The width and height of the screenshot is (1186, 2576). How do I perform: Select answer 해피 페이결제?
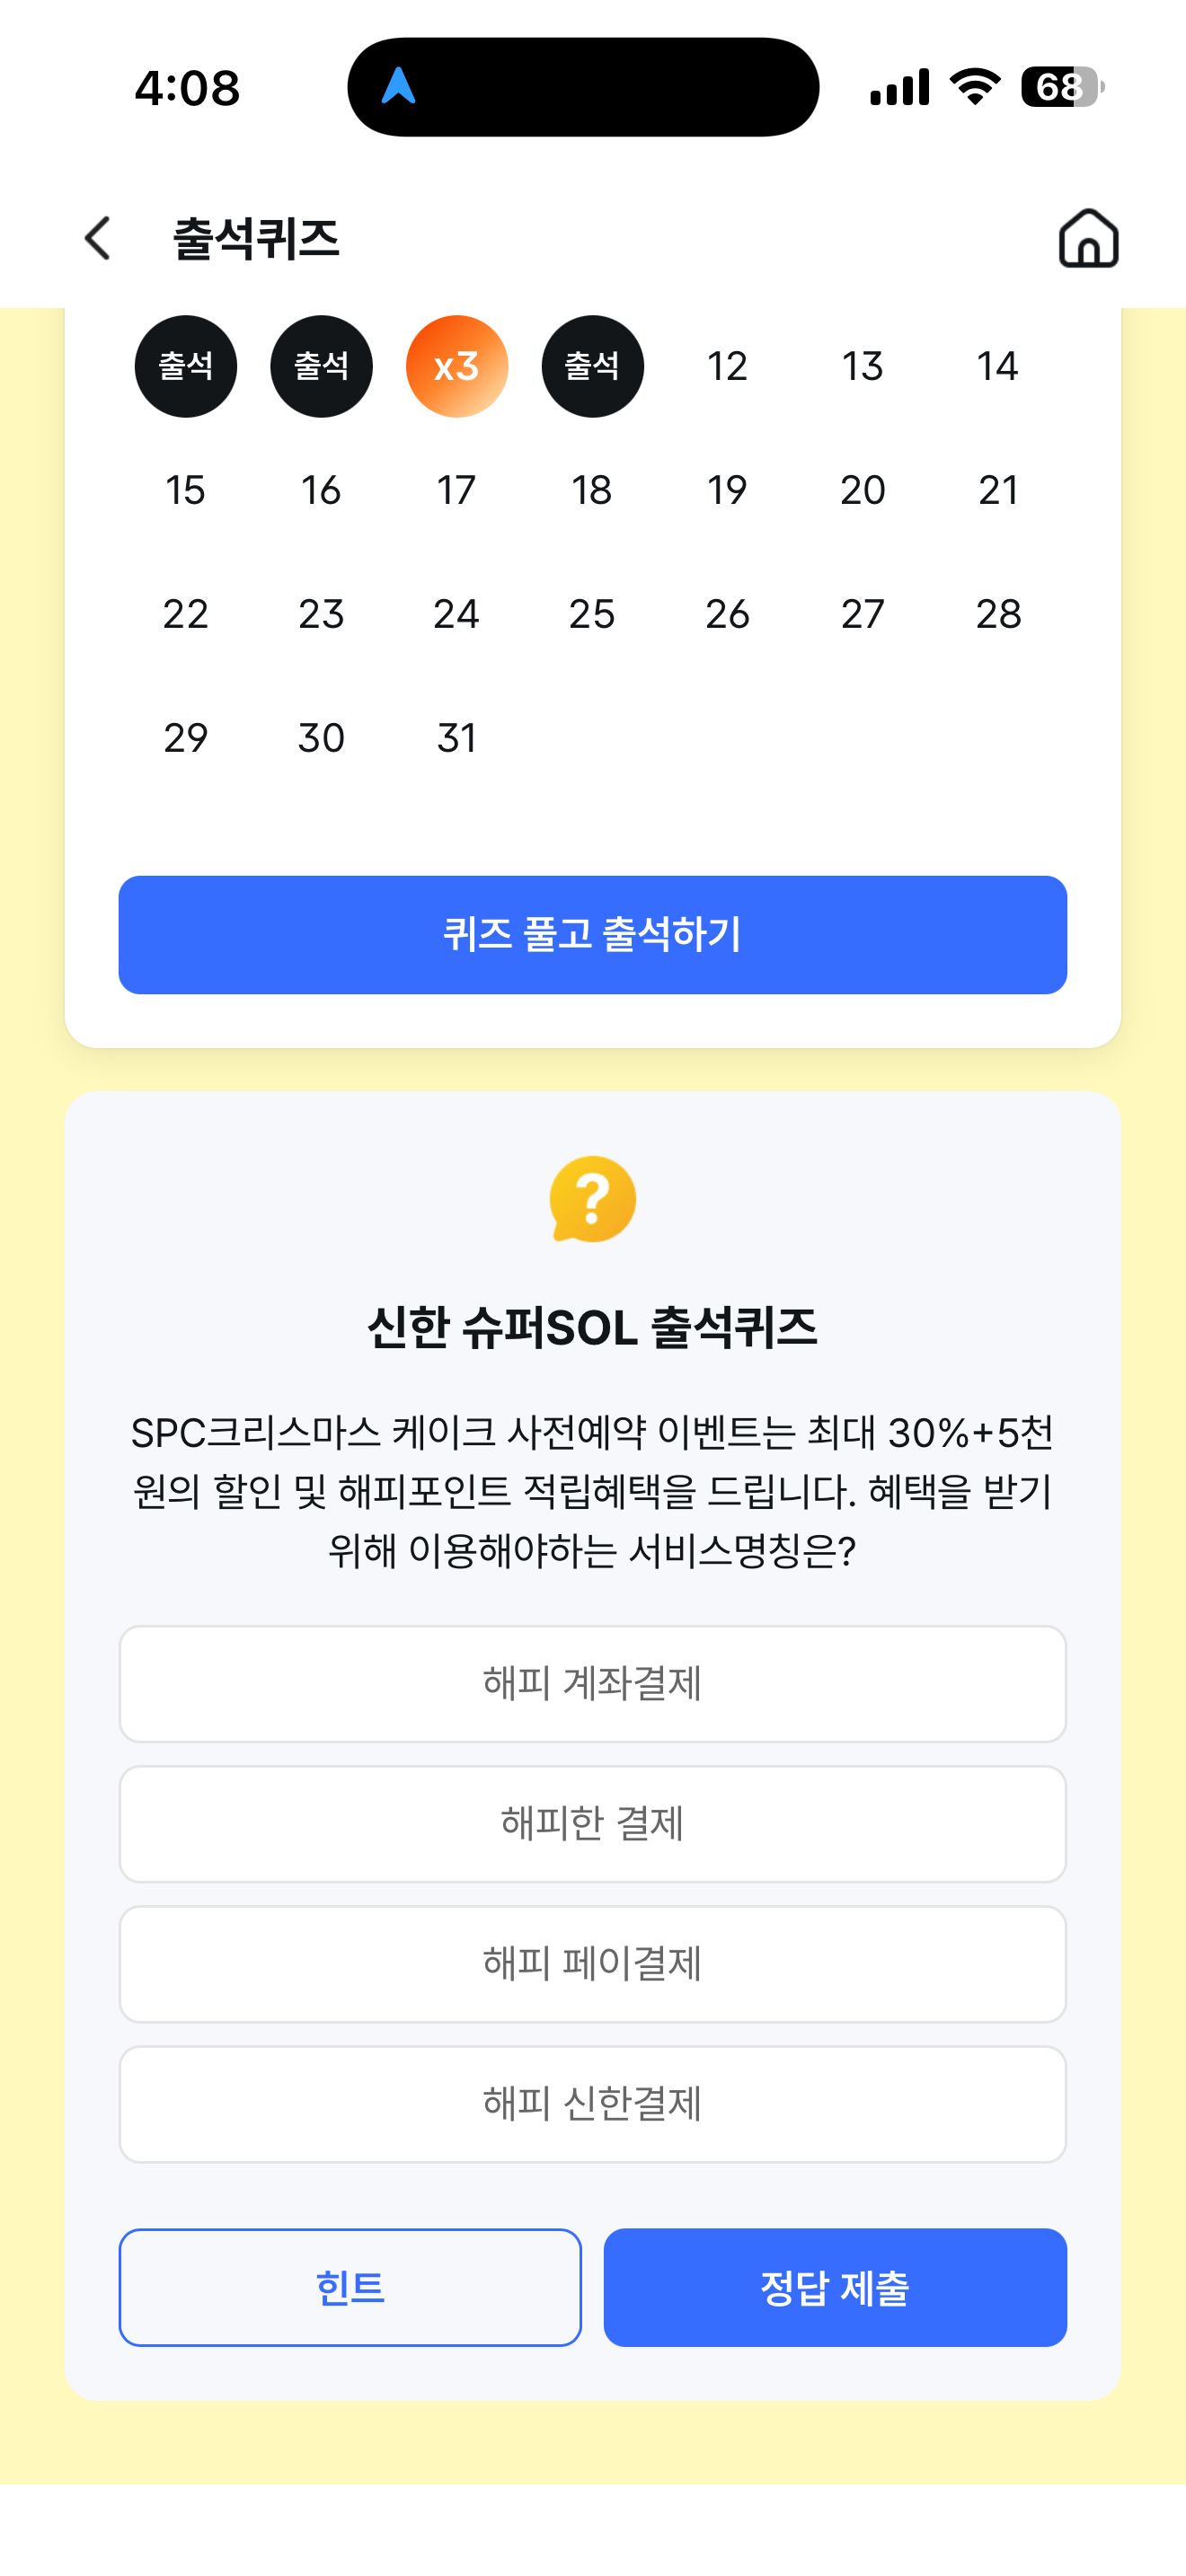(x=593, y=1963)
